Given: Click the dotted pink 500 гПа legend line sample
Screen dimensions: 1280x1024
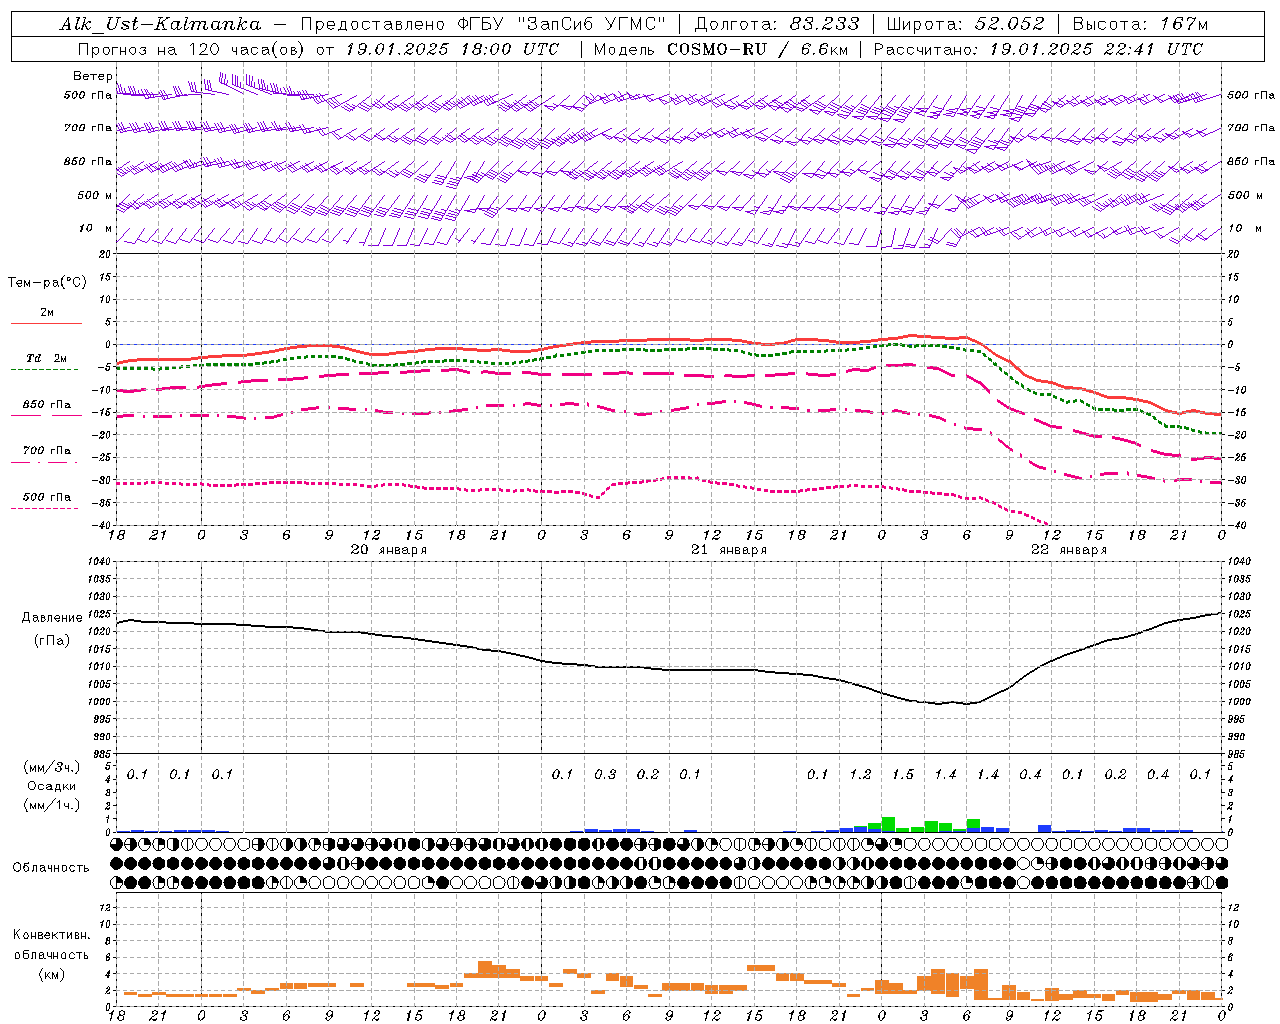Looking at the screenshot, I should click(45, 508).
